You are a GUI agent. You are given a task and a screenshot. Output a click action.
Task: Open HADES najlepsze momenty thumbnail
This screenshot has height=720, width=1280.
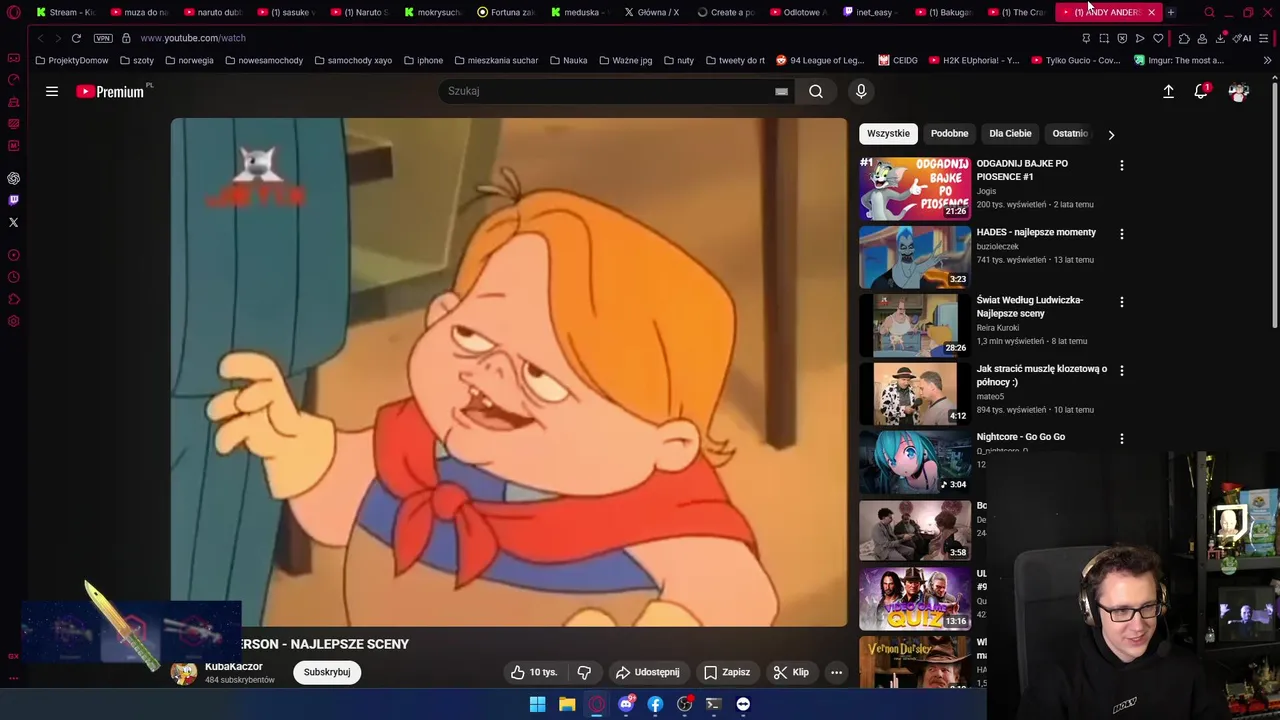click(915, 256)
